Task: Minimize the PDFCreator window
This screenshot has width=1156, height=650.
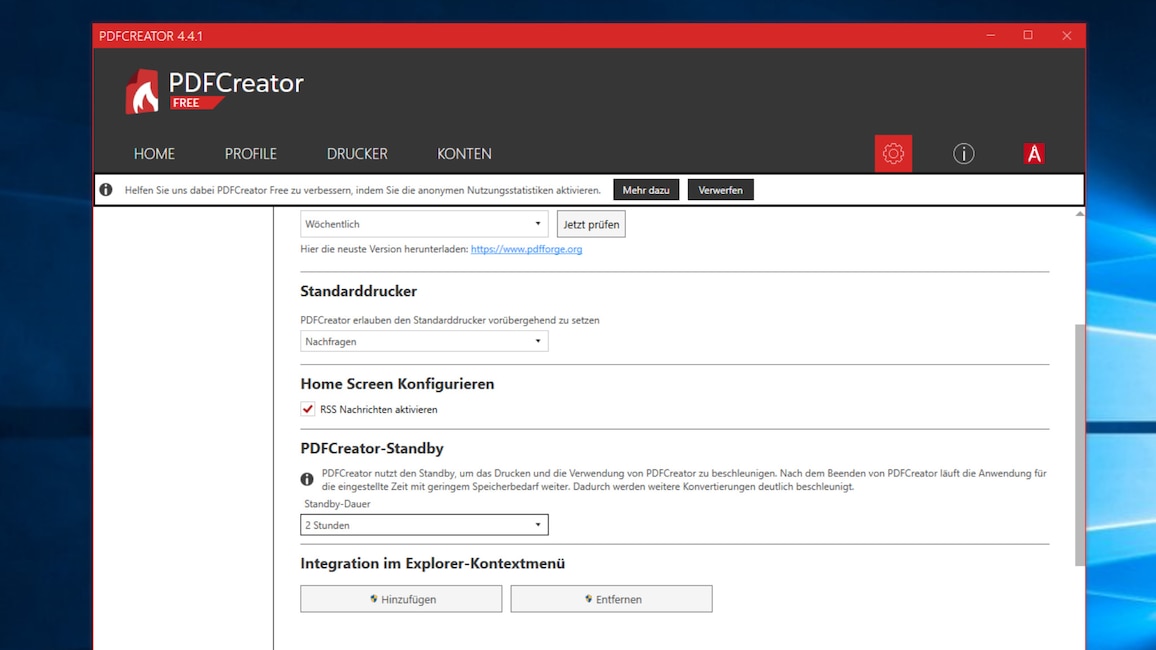Action: (x=991, y=35)
